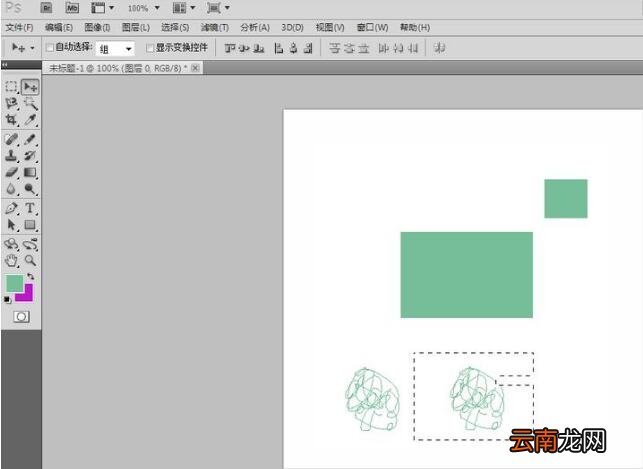Select the 3D Rotate tool
643x469 pixels.
(x=11, y=244)
